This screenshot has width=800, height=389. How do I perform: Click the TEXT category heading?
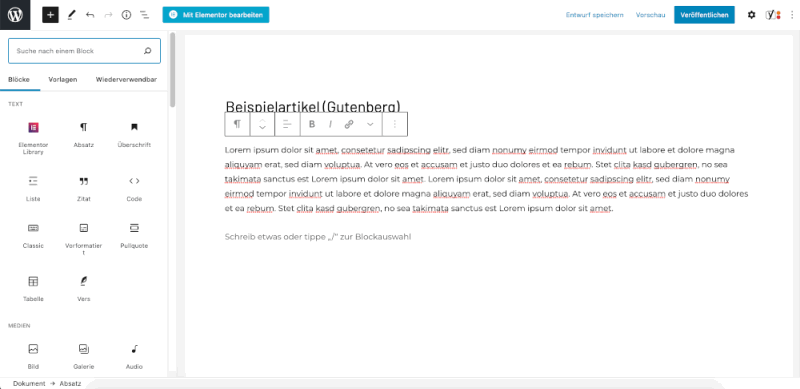[x=15, y=104]
